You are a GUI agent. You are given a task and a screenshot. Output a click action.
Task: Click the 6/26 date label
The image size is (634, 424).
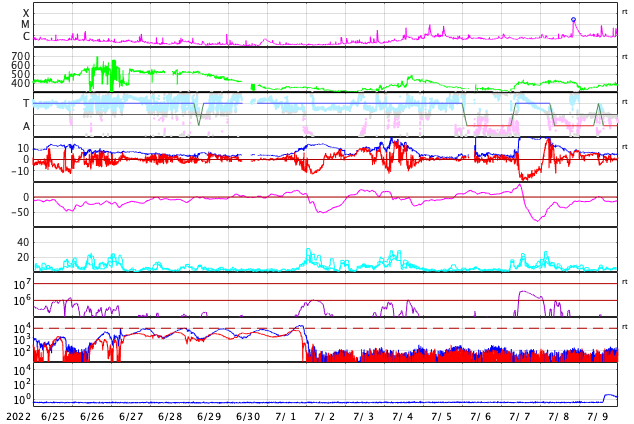click(92, 416)
